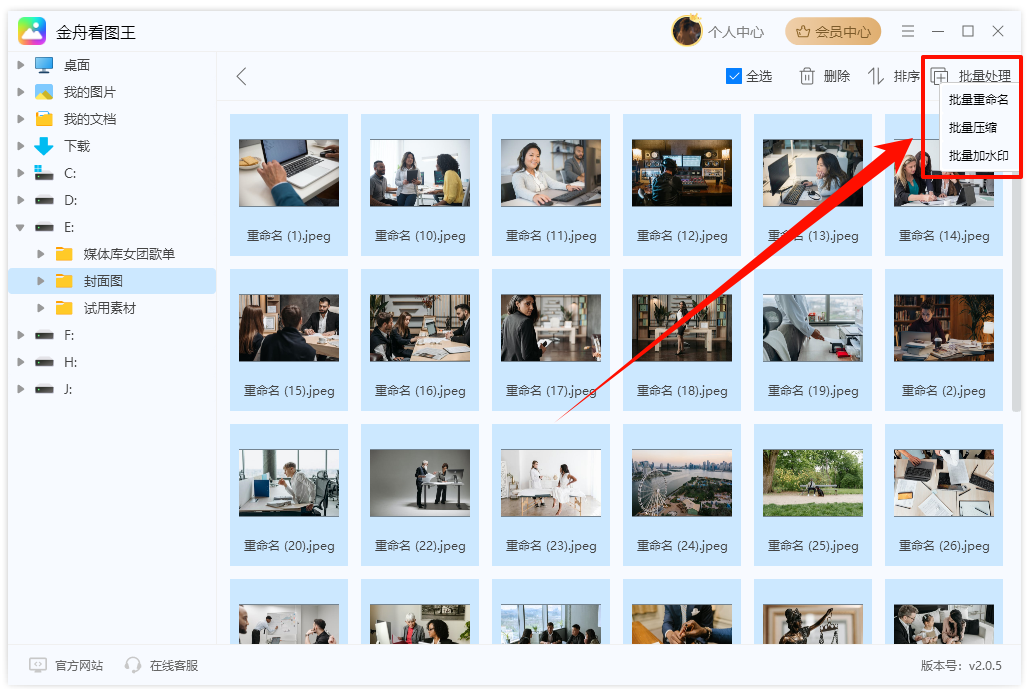Click the batch processing icon
Screen dimensions: 1030x689
(x=940, y=77)
